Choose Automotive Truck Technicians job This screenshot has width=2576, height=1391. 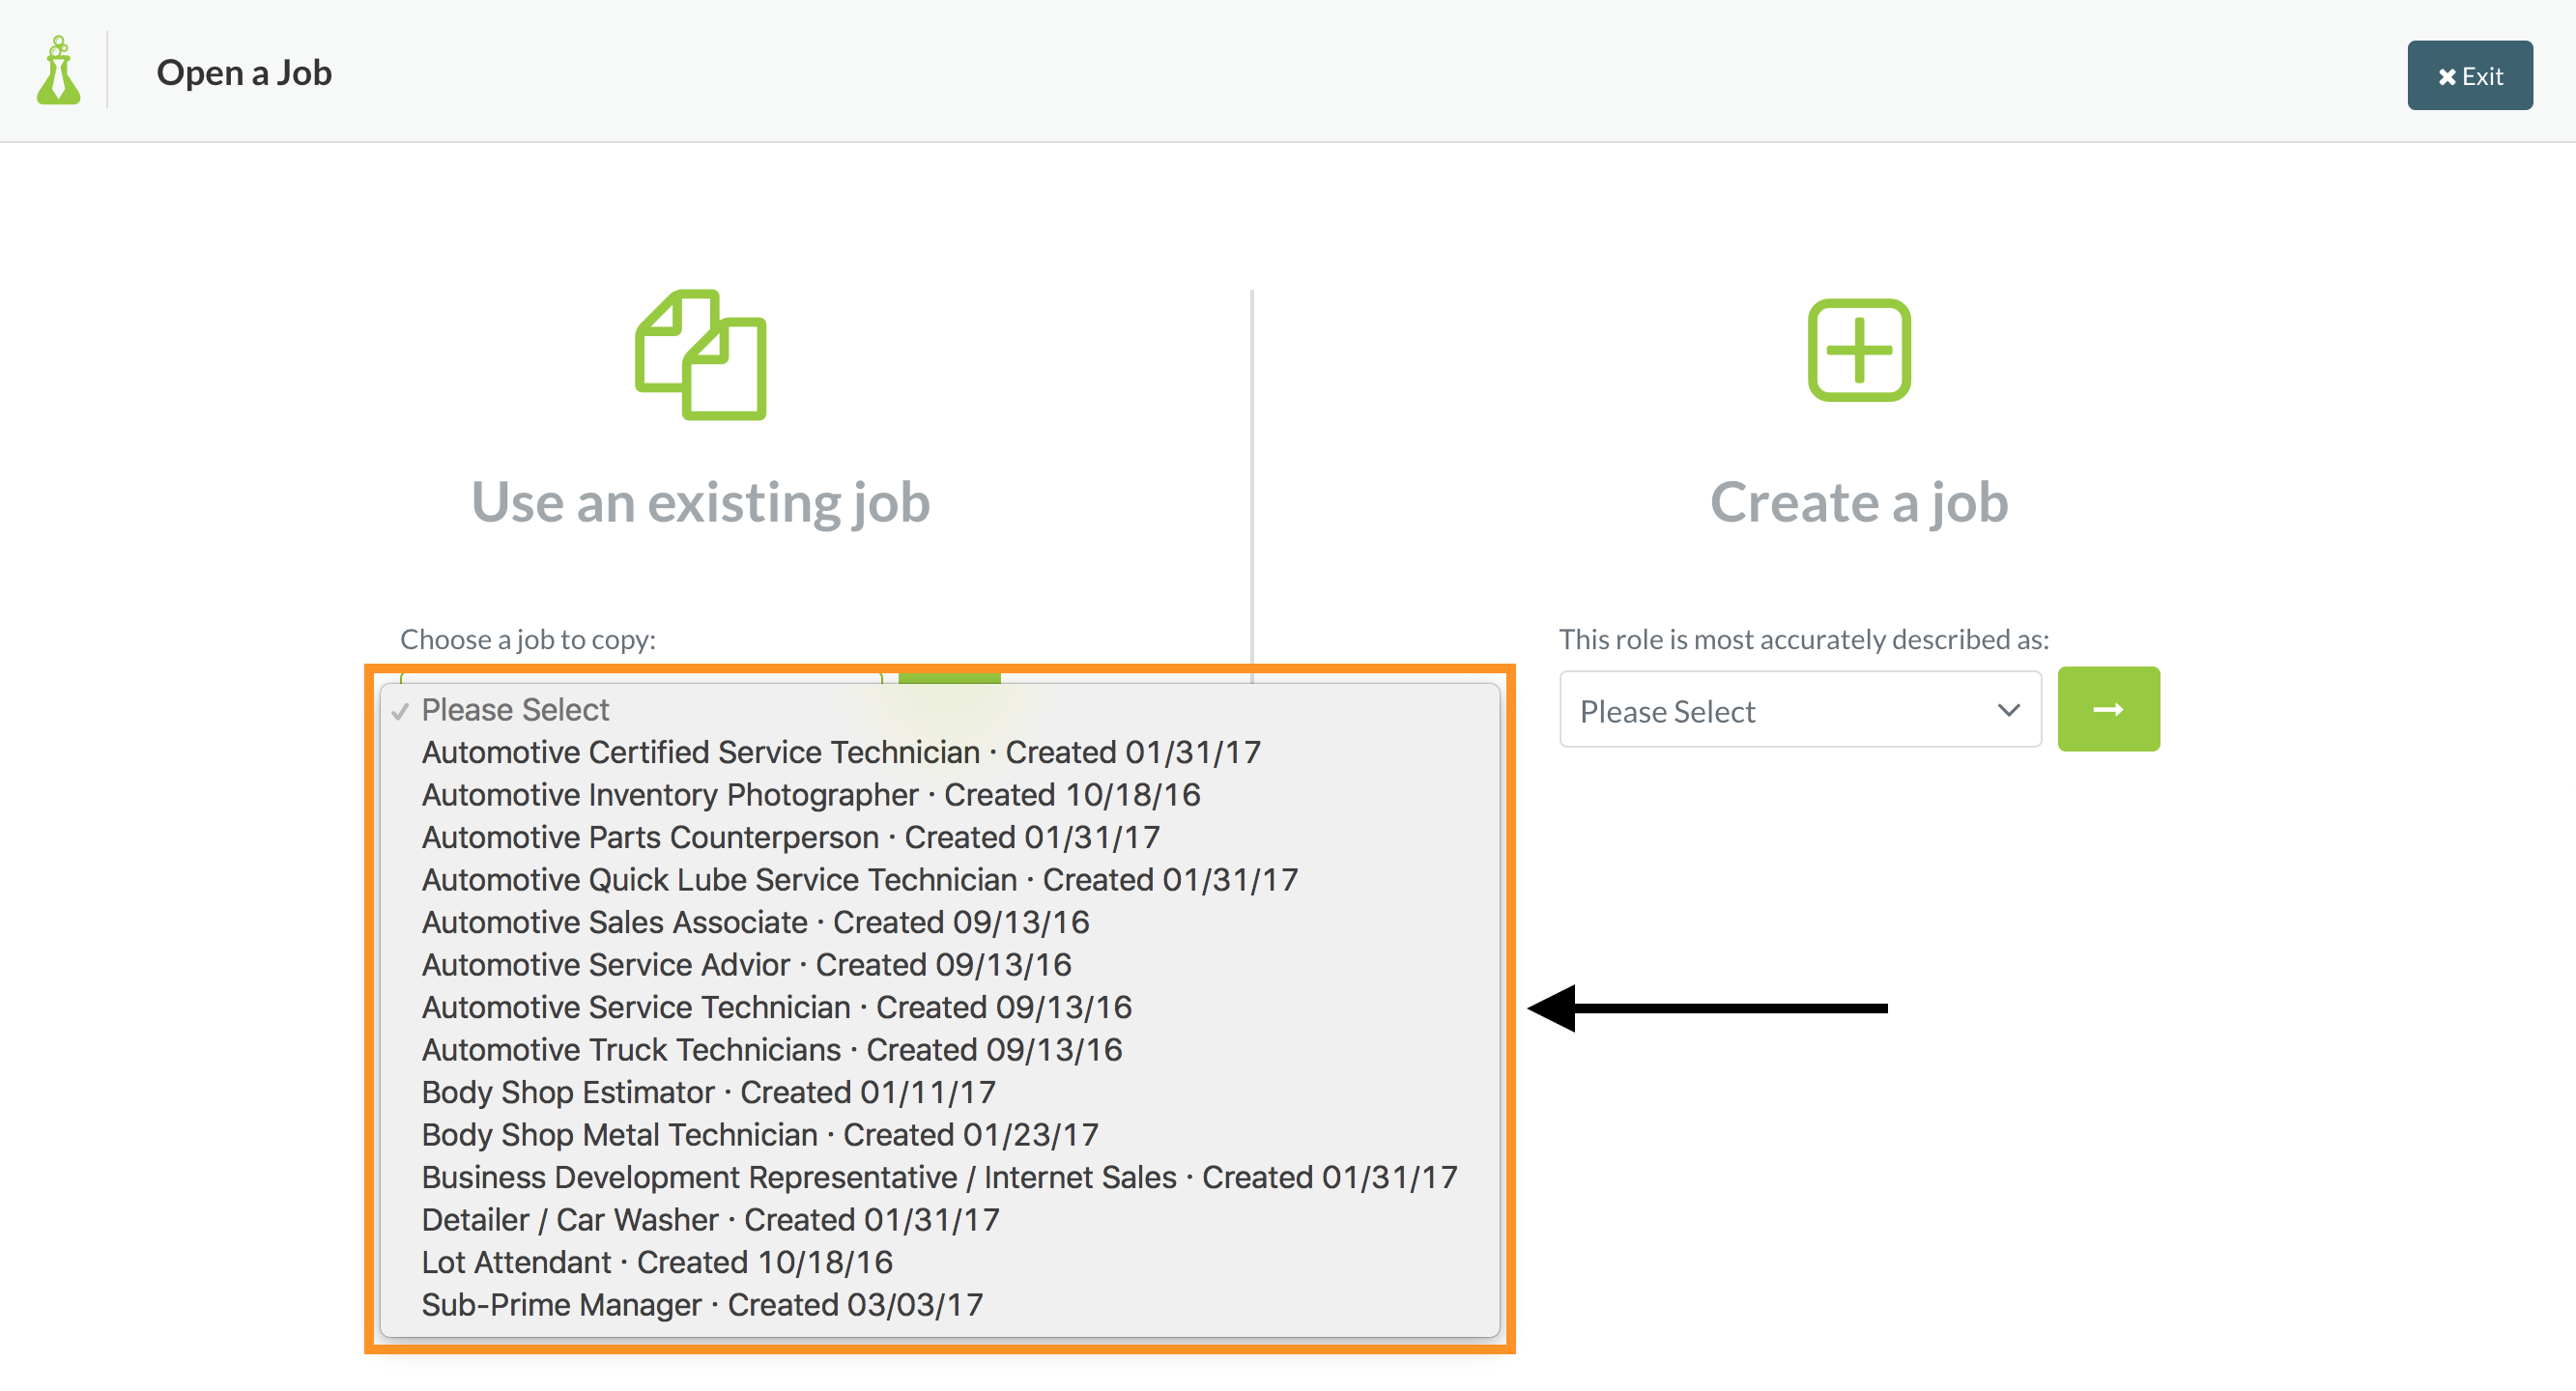point(939,1050)
